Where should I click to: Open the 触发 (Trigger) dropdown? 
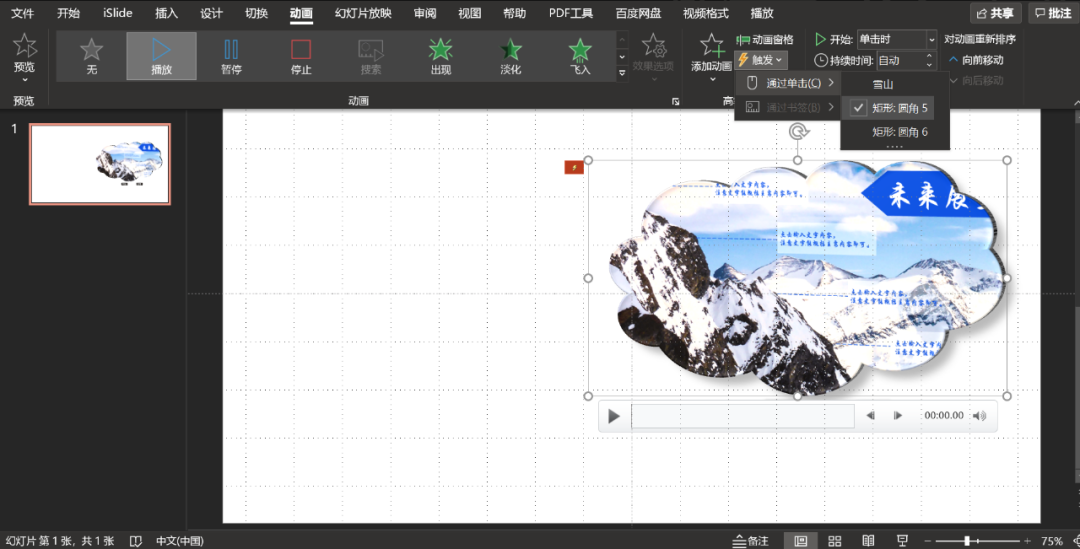[x=762, y=61]
